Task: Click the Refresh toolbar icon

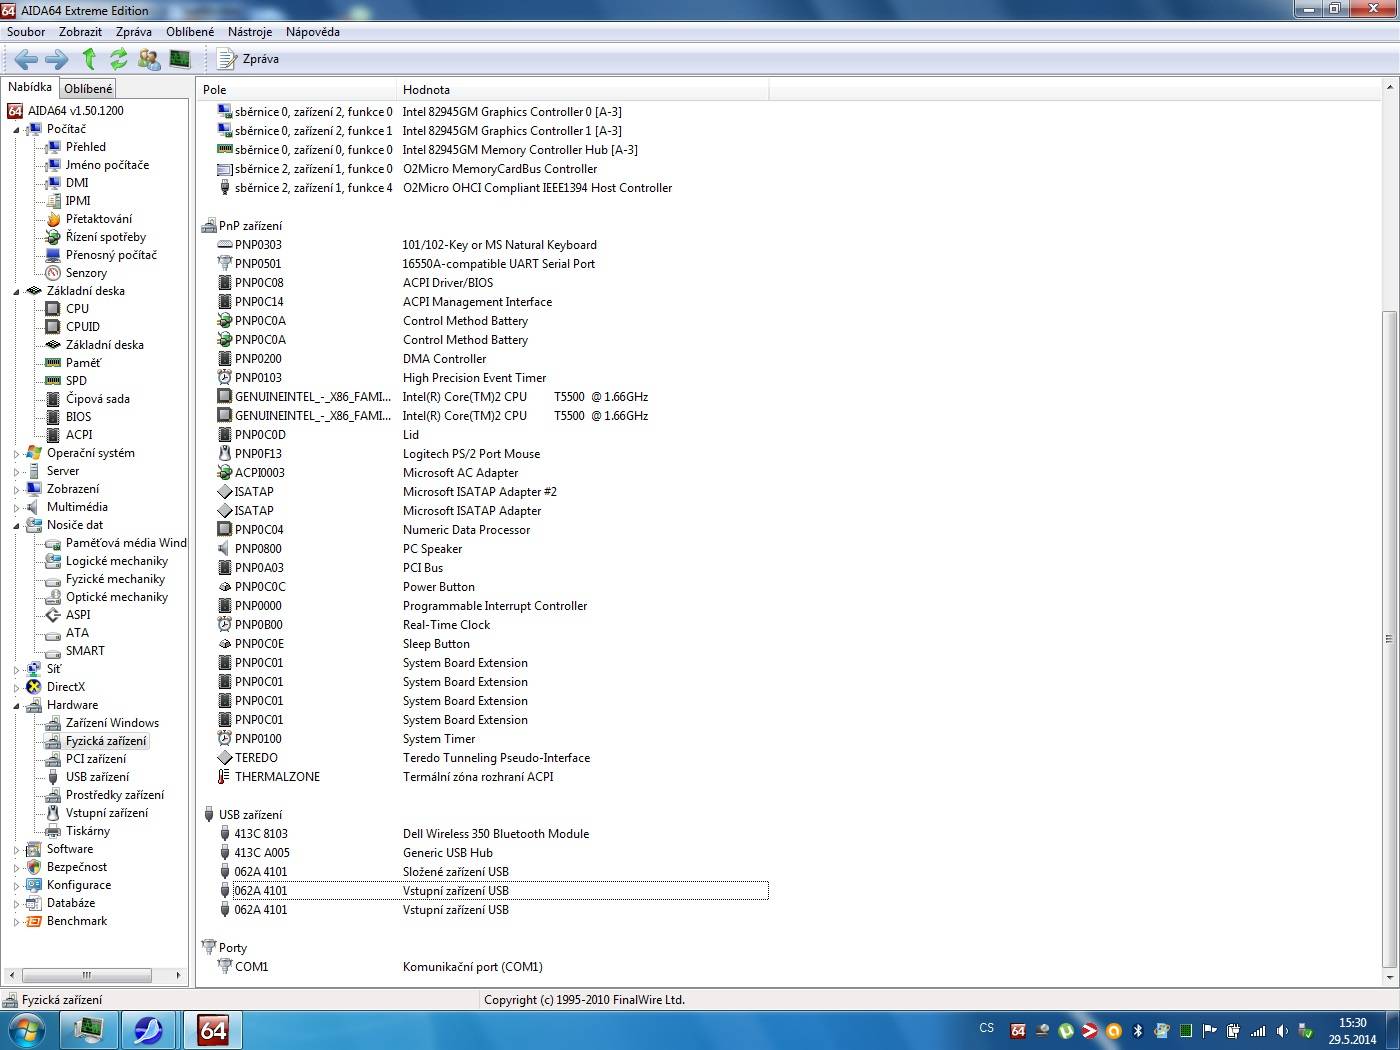Action: click(118, 59)
